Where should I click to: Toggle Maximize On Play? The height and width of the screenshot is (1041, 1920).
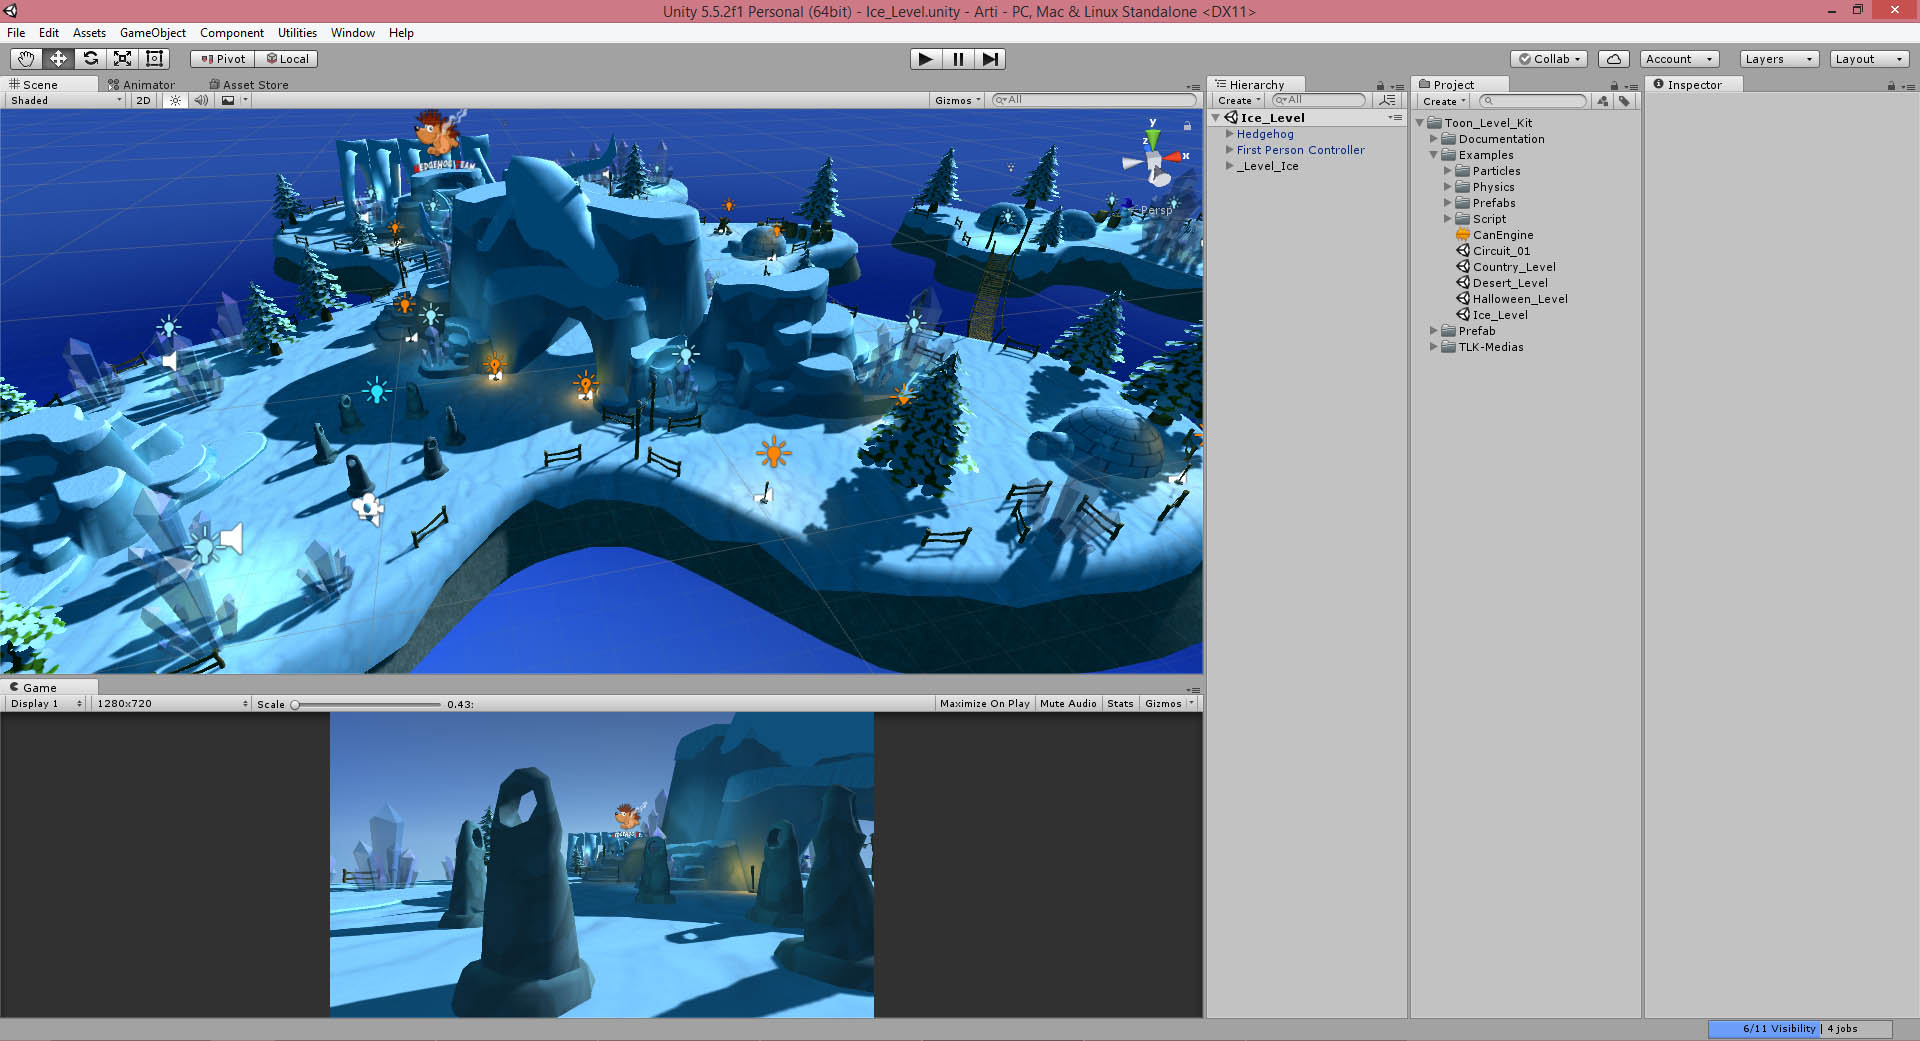point(984,704)
